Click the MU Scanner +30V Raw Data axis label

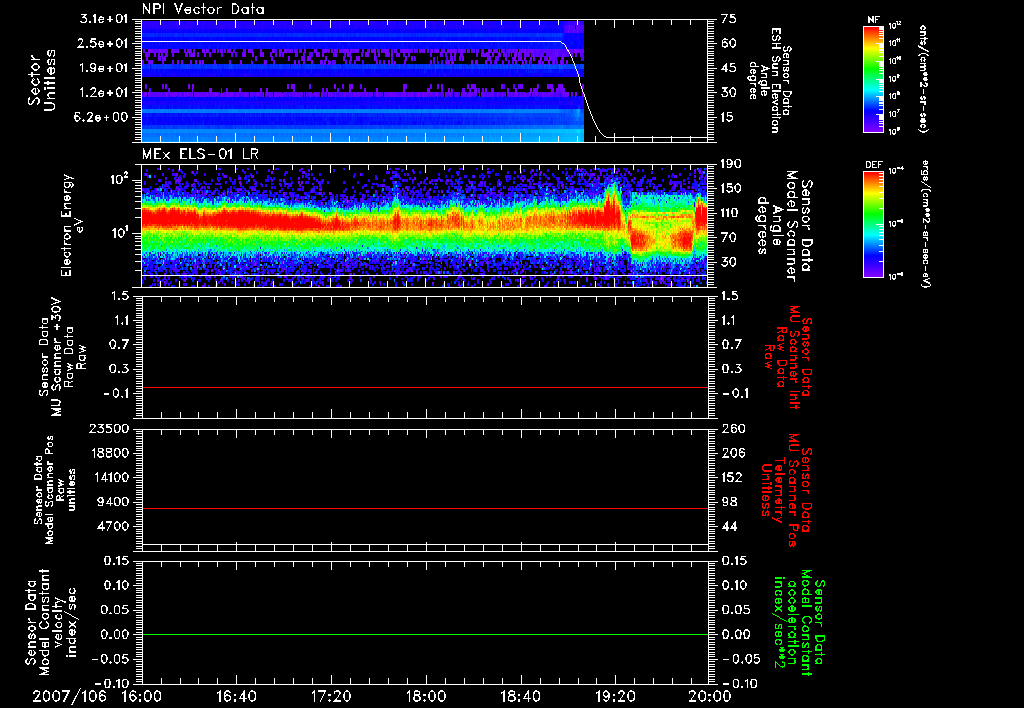61,357
